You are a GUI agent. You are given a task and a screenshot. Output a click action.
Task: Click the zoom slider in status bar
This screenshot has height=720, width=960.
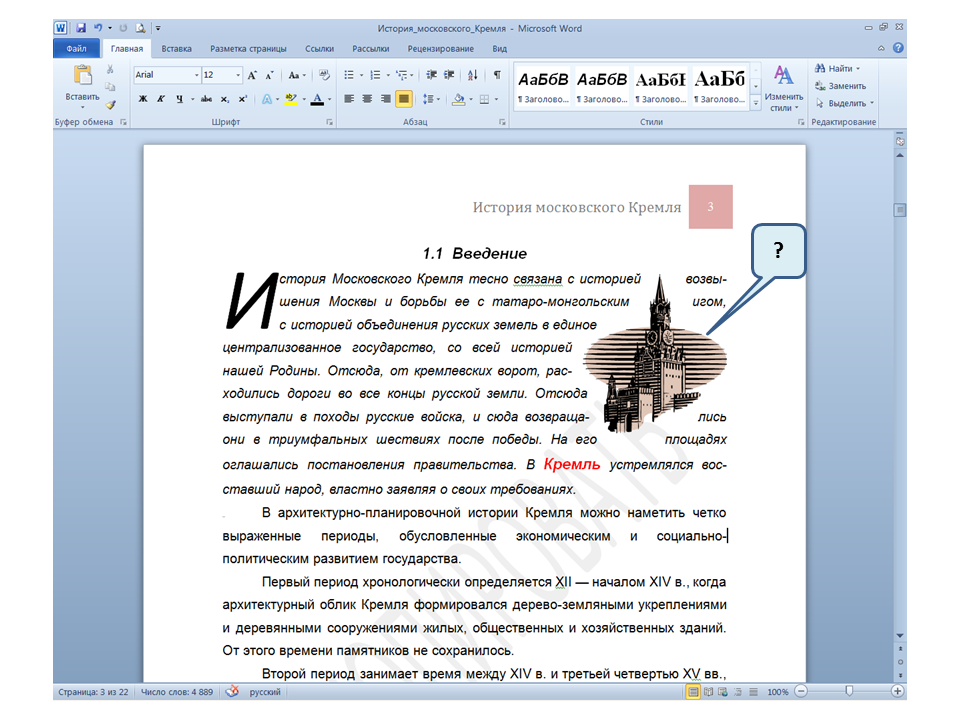coord(849,691)
